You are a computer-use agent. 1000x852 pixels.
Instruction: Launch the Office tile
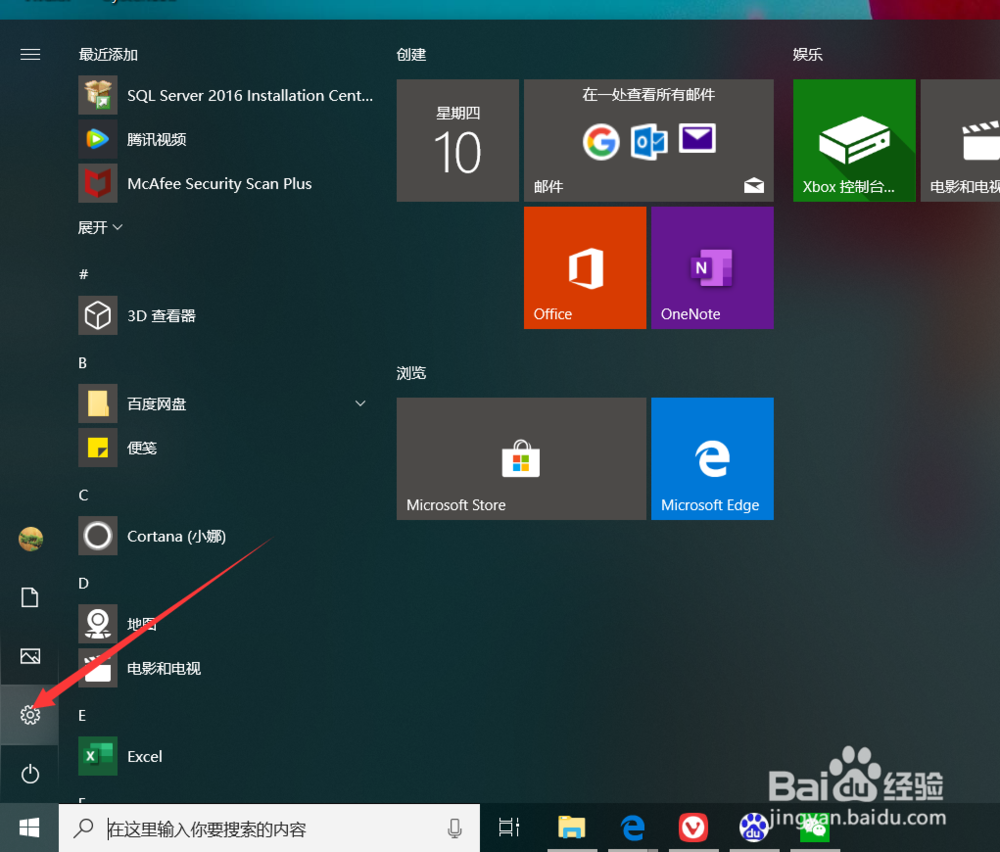pos(585,268)
